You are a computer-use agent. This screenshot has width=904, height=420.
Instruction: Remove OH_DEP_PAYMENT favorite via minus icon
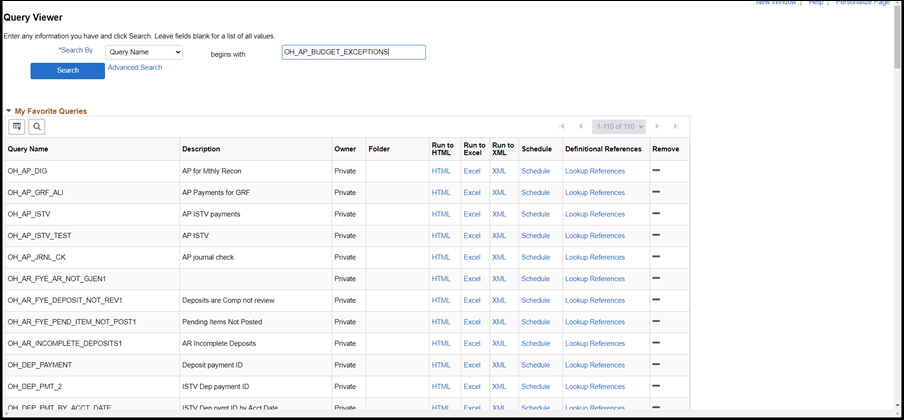pos(657,365)
